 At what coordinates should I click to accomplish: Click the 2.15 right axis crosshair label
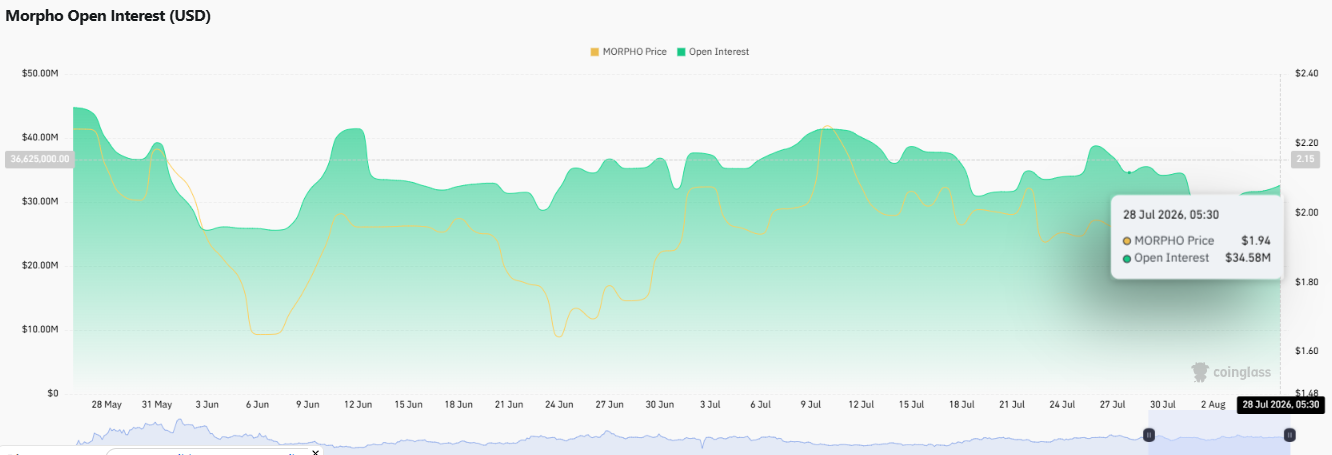[1306, 159]
